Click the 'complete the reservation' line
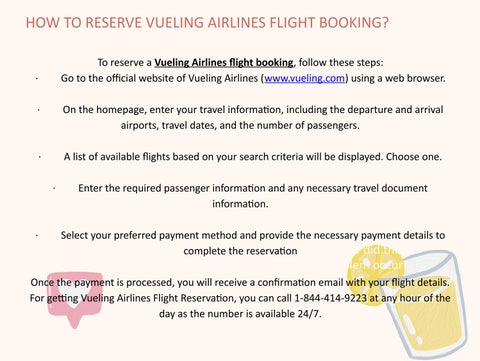This screenshot has height=361, width=480. coord(240,251)
